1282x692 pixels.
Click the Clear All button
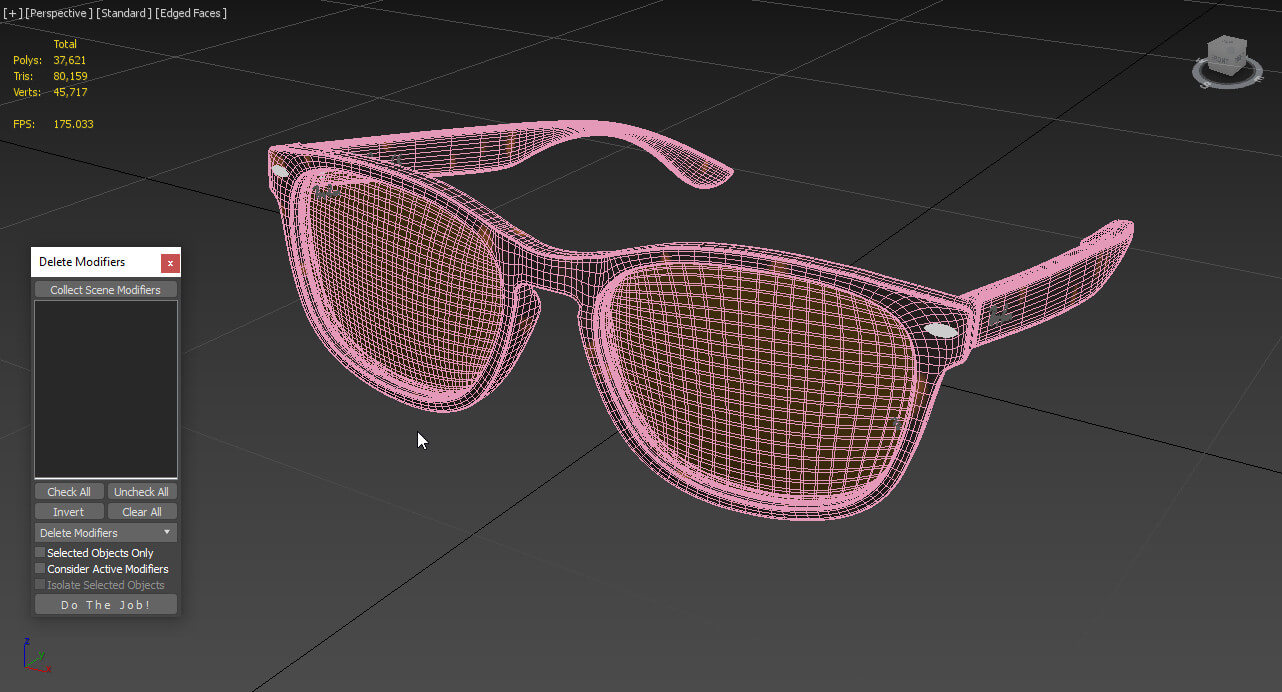(x=142, y=511)
